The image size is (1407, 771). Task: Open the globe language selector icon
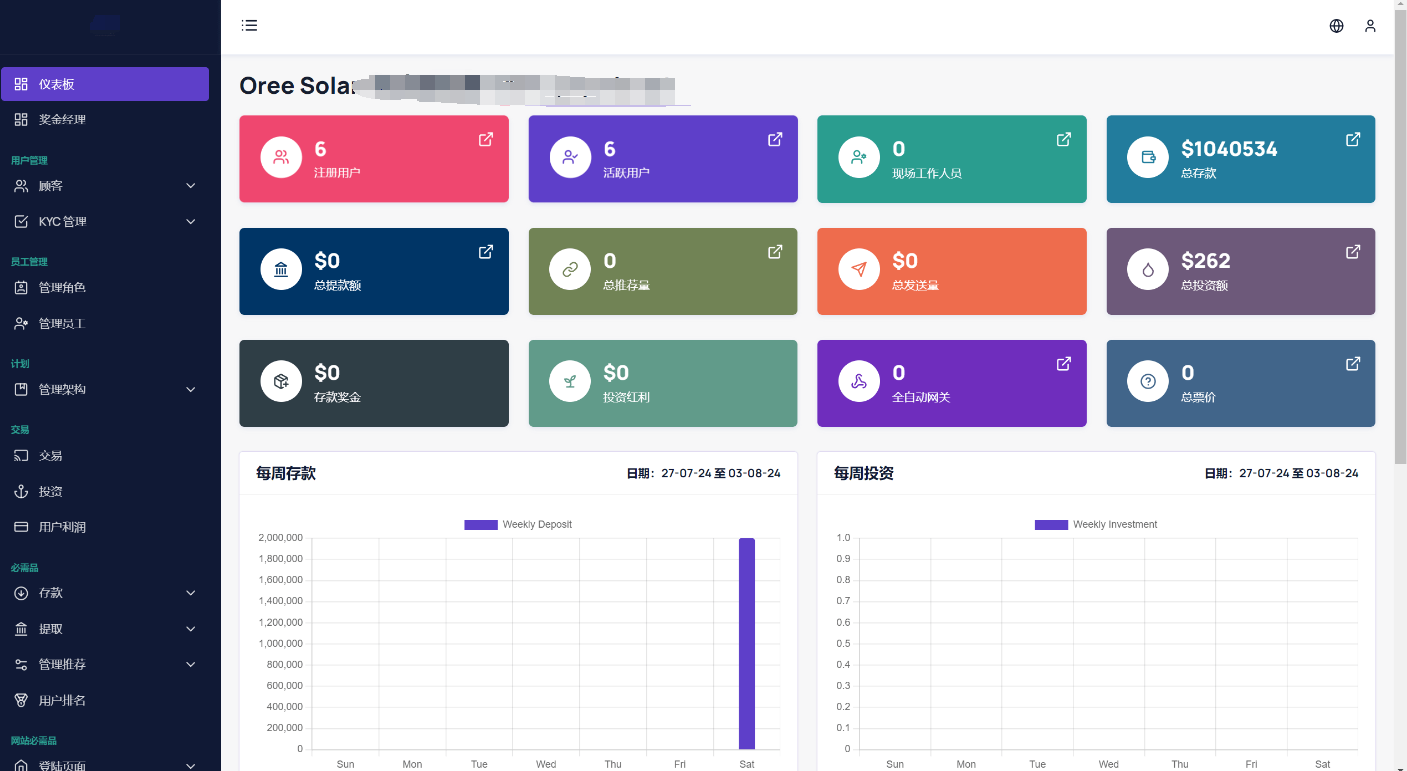[x=1336, y=26]
